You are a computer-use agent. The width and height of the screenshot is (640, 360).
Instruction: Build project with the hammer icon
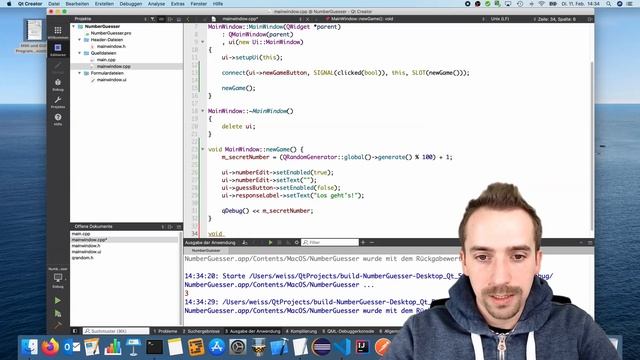tap(58, 325)
